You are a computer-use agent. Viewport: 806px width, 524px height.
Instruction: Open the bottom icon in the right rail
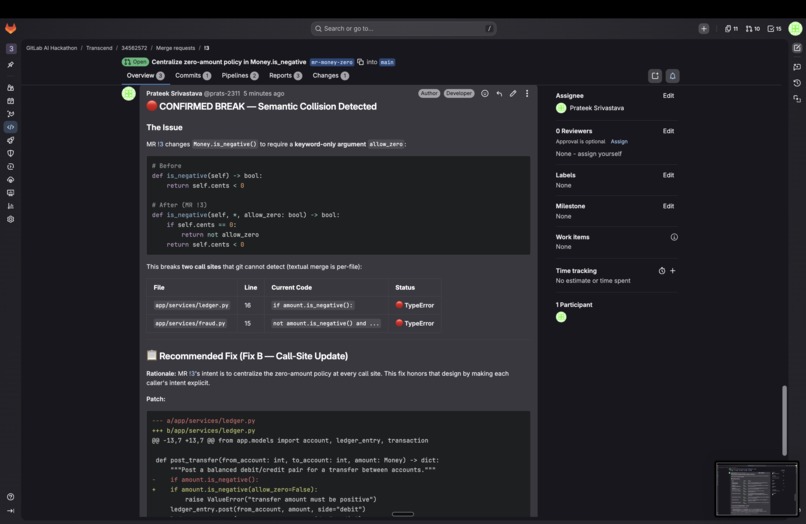[797, 99]
